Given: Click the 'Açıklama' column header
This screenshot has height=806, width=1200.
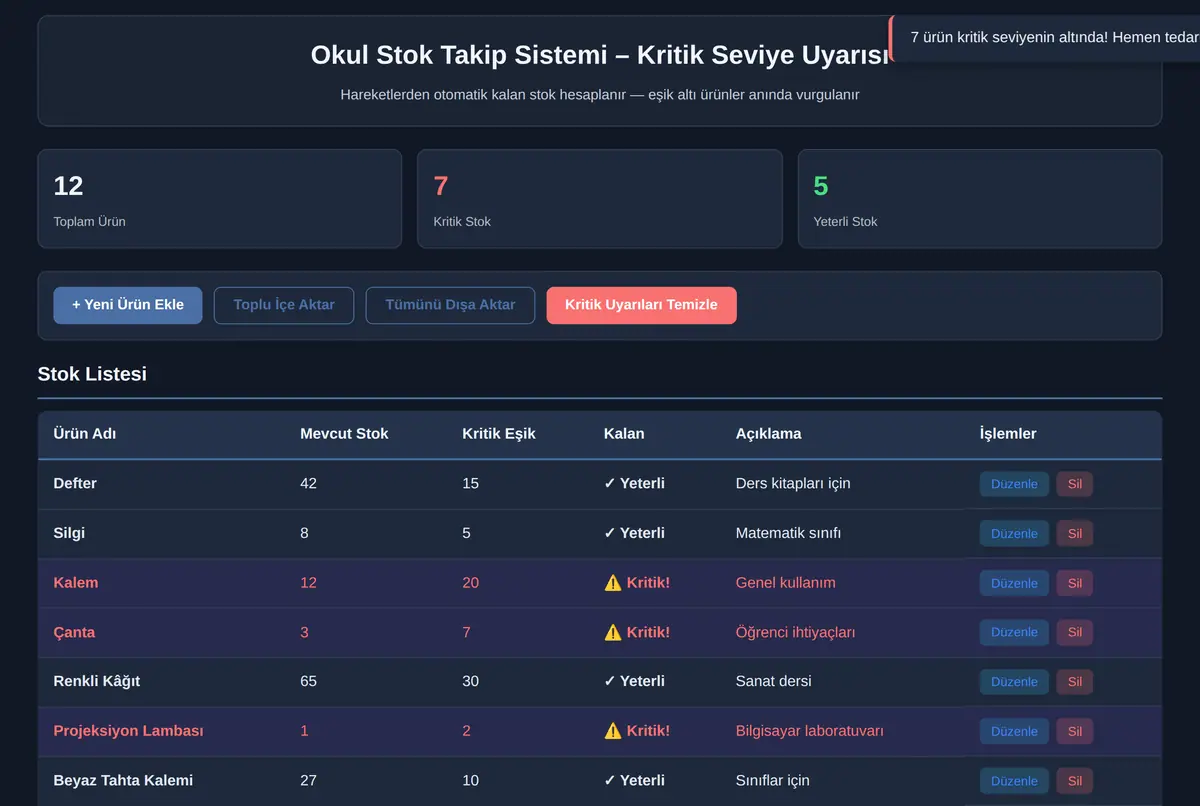Looking at the screenshot, I should [x=768, y=434].
